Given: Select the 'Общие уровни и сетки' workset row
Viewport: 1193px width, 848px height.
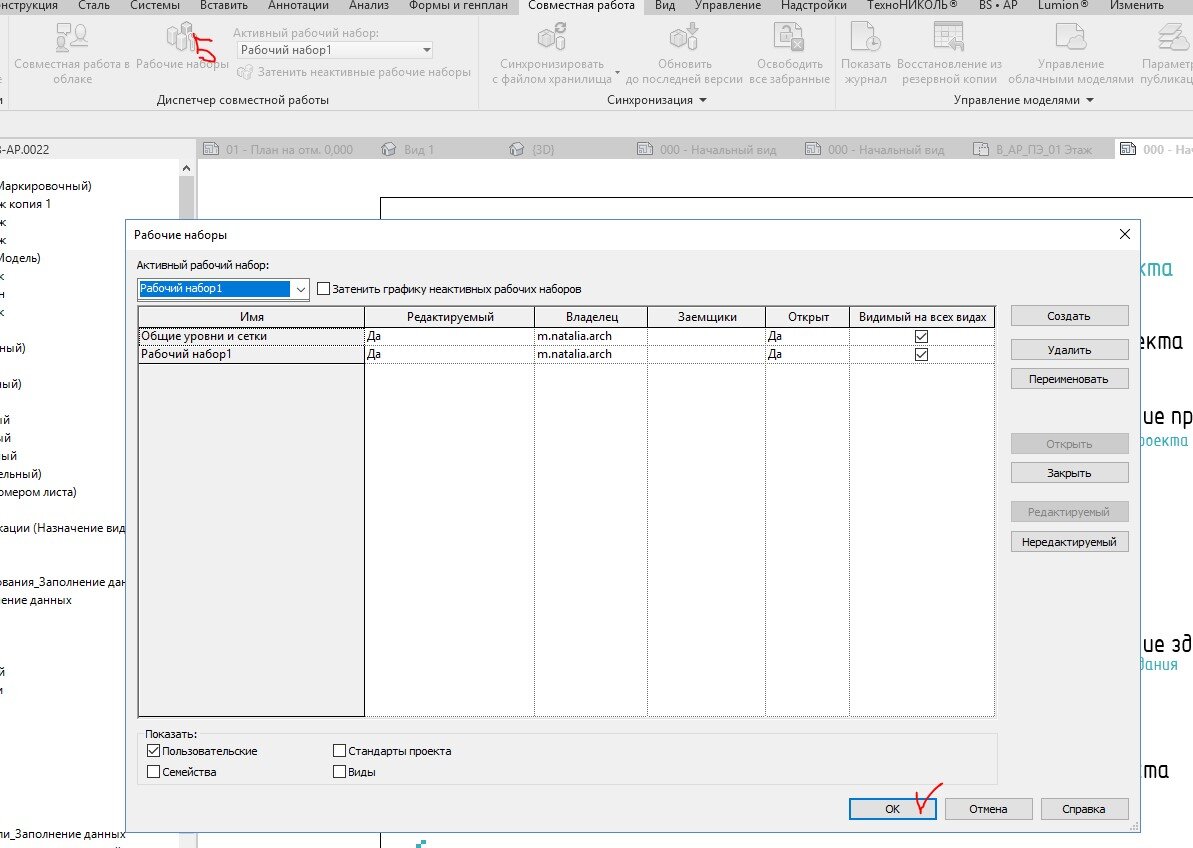Looking at the screenshot, I should (566, 336).
